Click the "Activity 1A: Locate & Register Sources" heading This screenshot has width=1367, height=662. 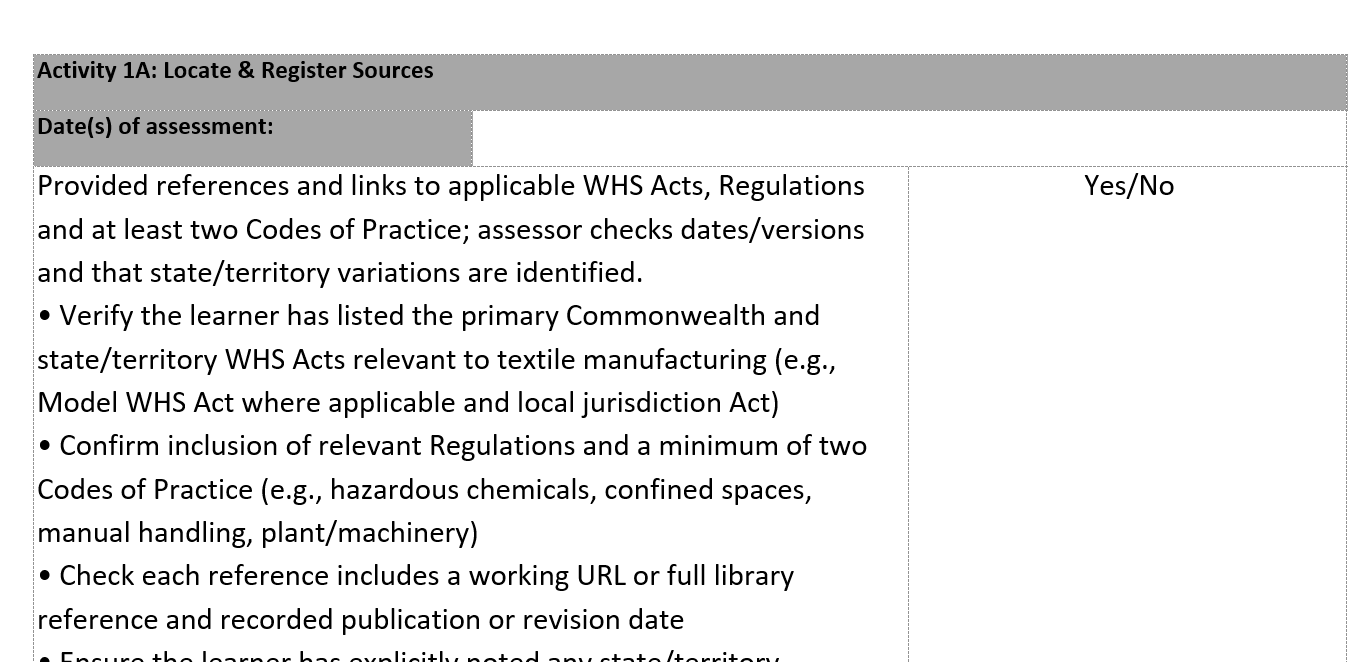[x=235, y=71]
